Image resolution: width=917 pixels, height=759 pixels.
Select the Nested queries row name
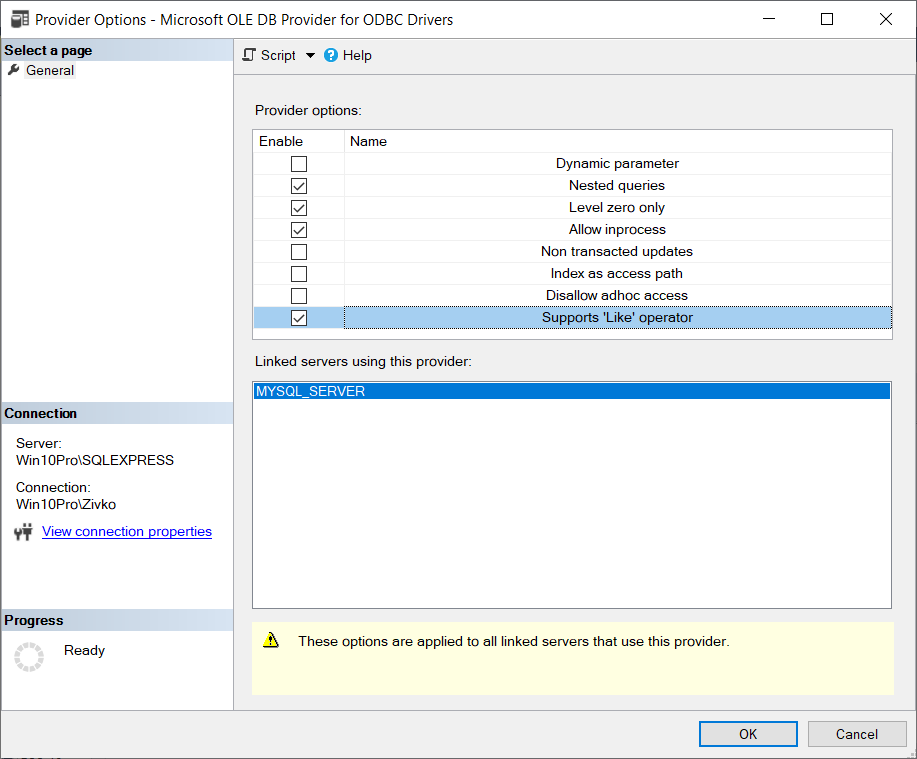point(618,186)
